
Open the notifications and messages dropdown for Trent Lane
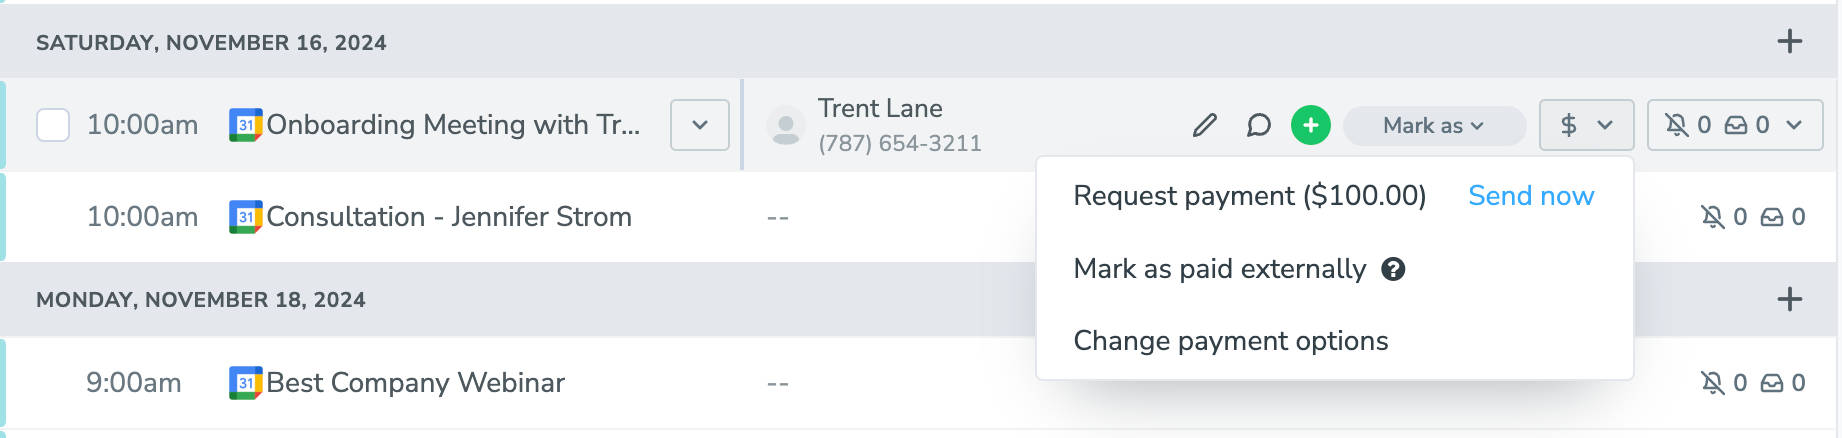point(1734,125)
